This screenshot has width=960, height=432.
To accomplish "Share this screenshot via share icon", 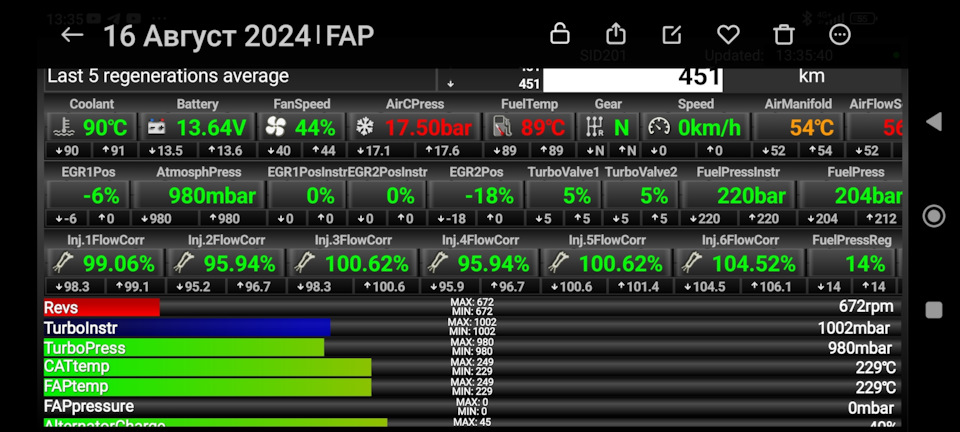I will click(616, 34).
